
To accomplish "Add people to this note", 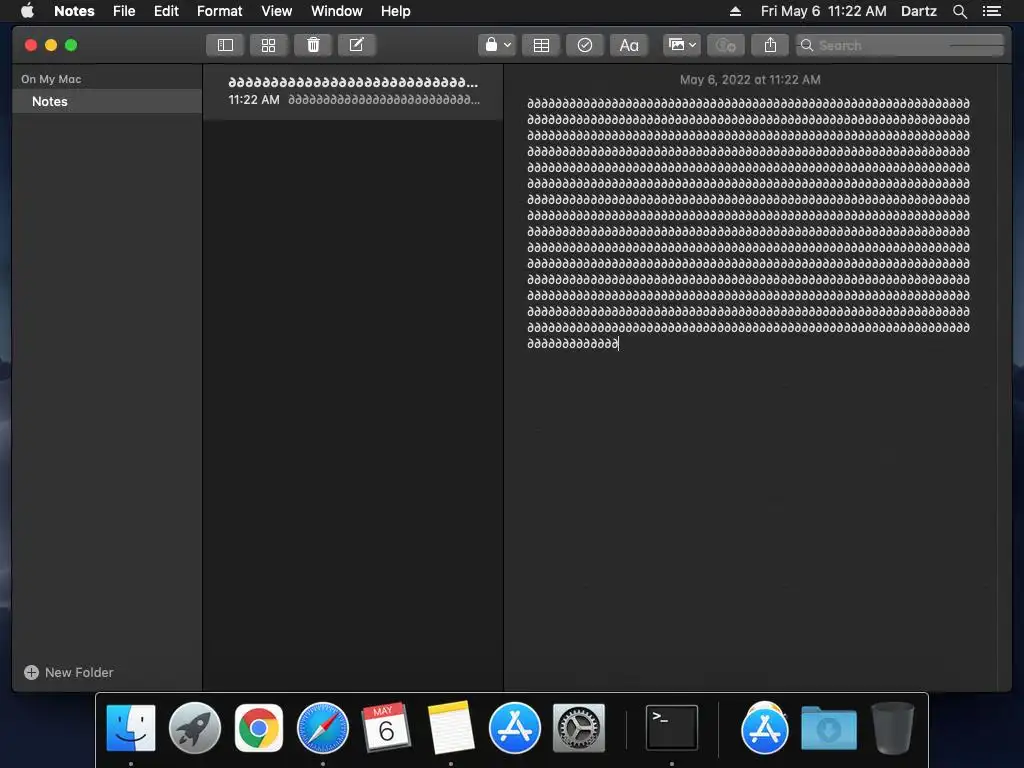I will point(726,45).
